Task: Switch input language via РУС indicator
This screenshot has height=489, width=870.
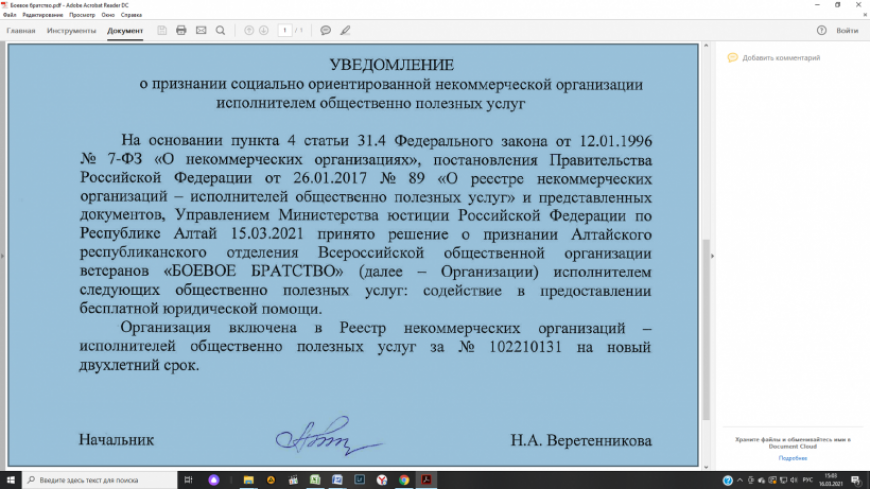Action: tap(808, 480)
